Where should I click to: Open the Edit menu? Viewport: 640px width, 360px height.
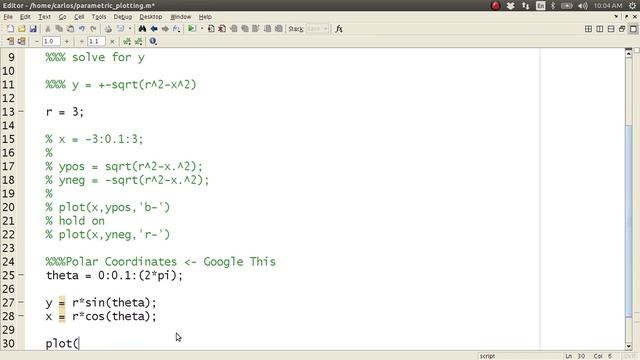point(25,17)
